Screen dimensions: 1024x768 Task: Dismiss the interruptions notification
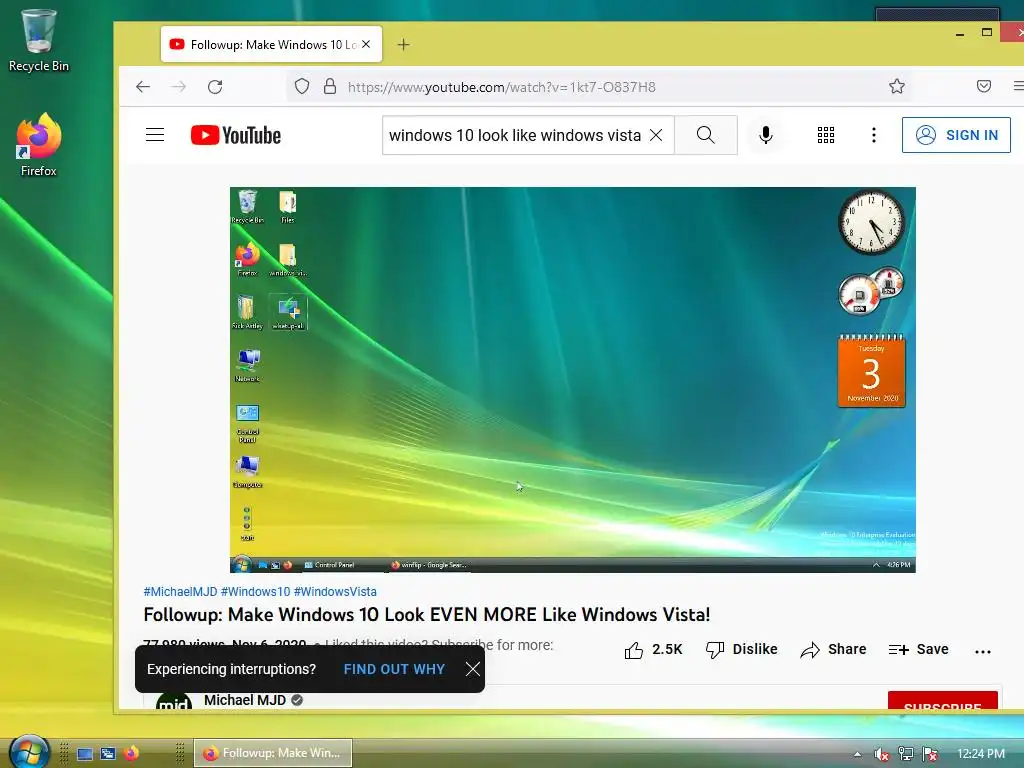473,669
